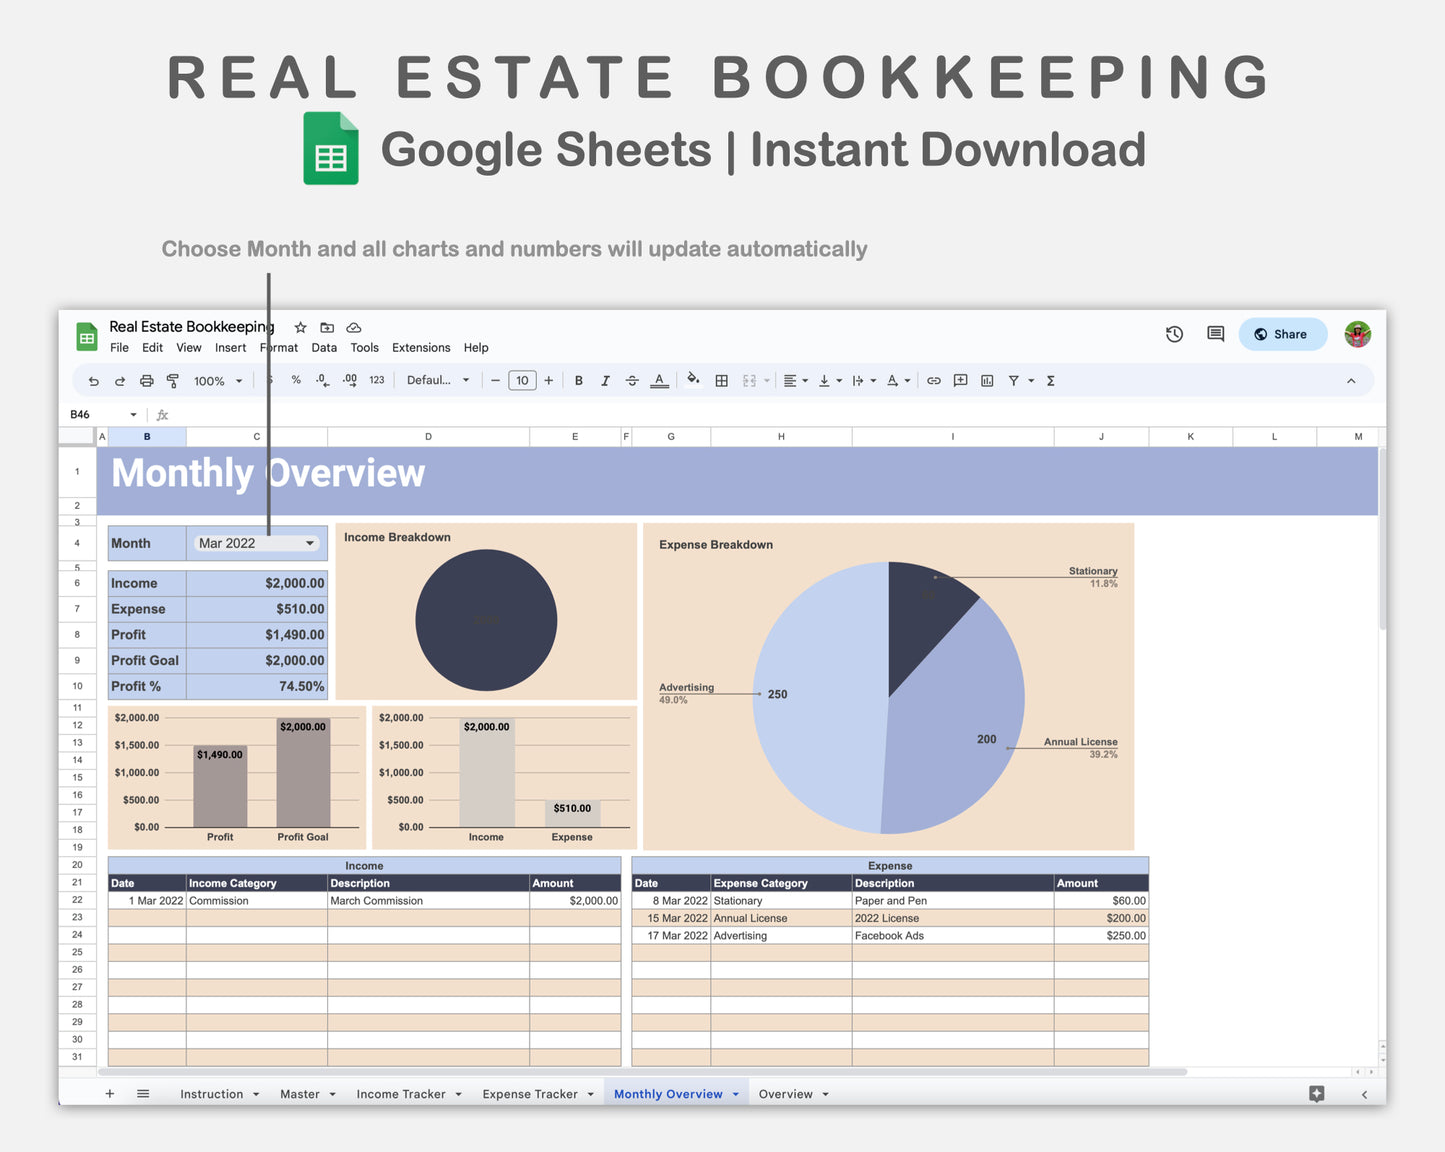The height and width of the screenshot is (1152, 1445).
Task: Toggle bold formatting
Action: coord(578,381)
